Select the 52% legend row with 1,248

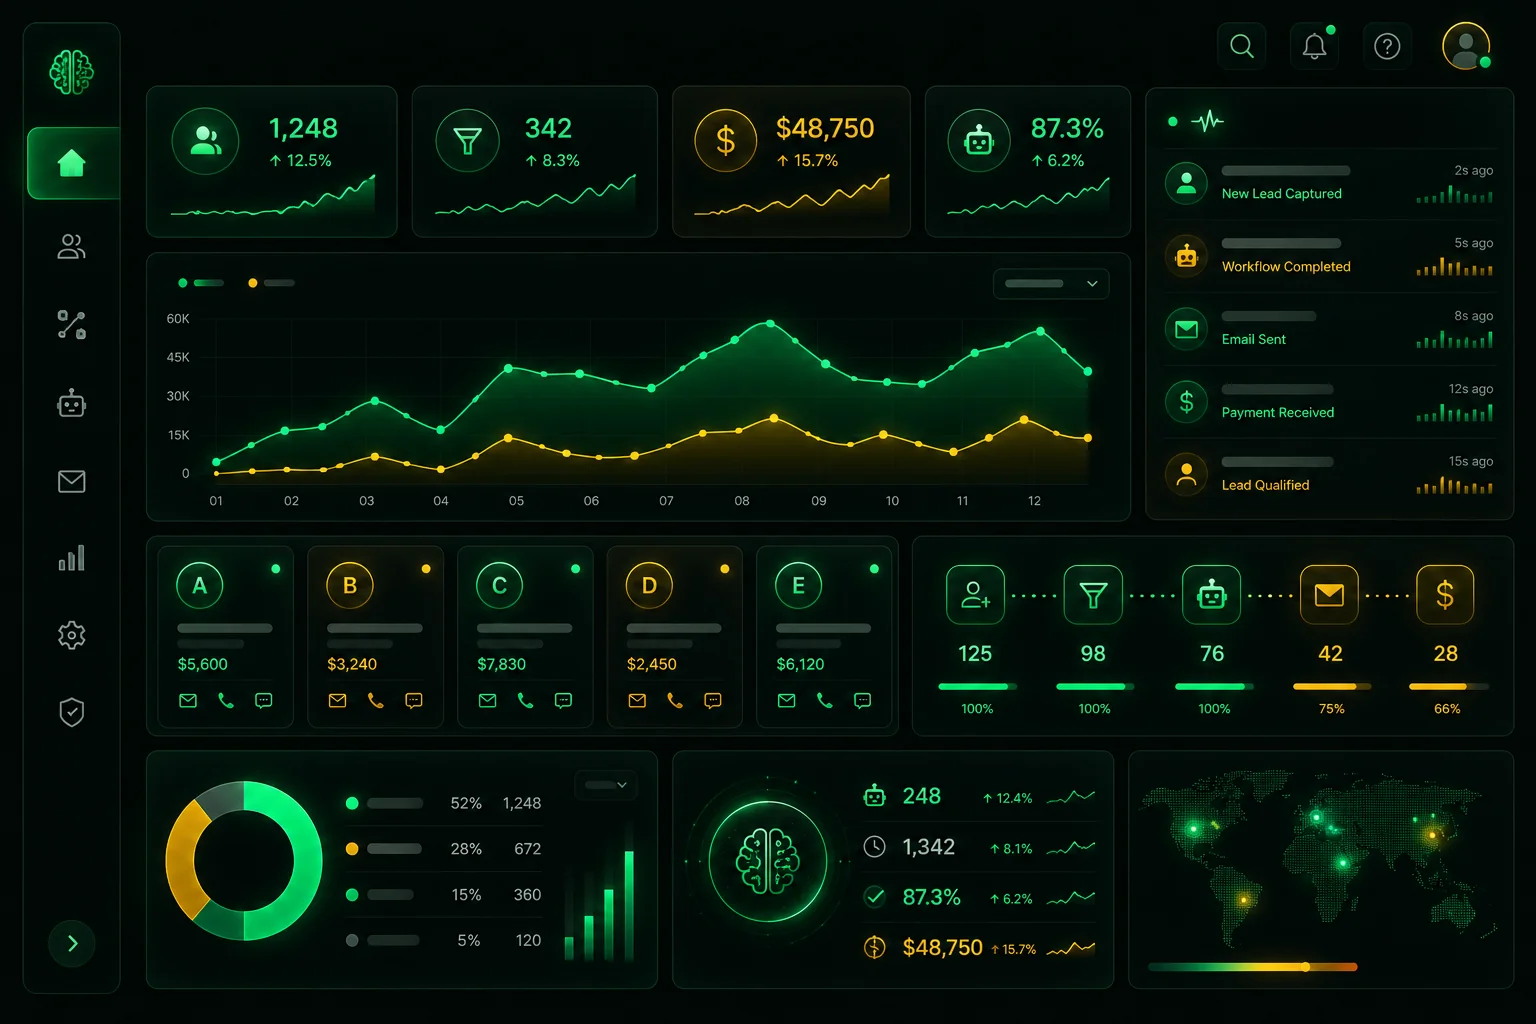pyautogui.click(x=443, y=803)
